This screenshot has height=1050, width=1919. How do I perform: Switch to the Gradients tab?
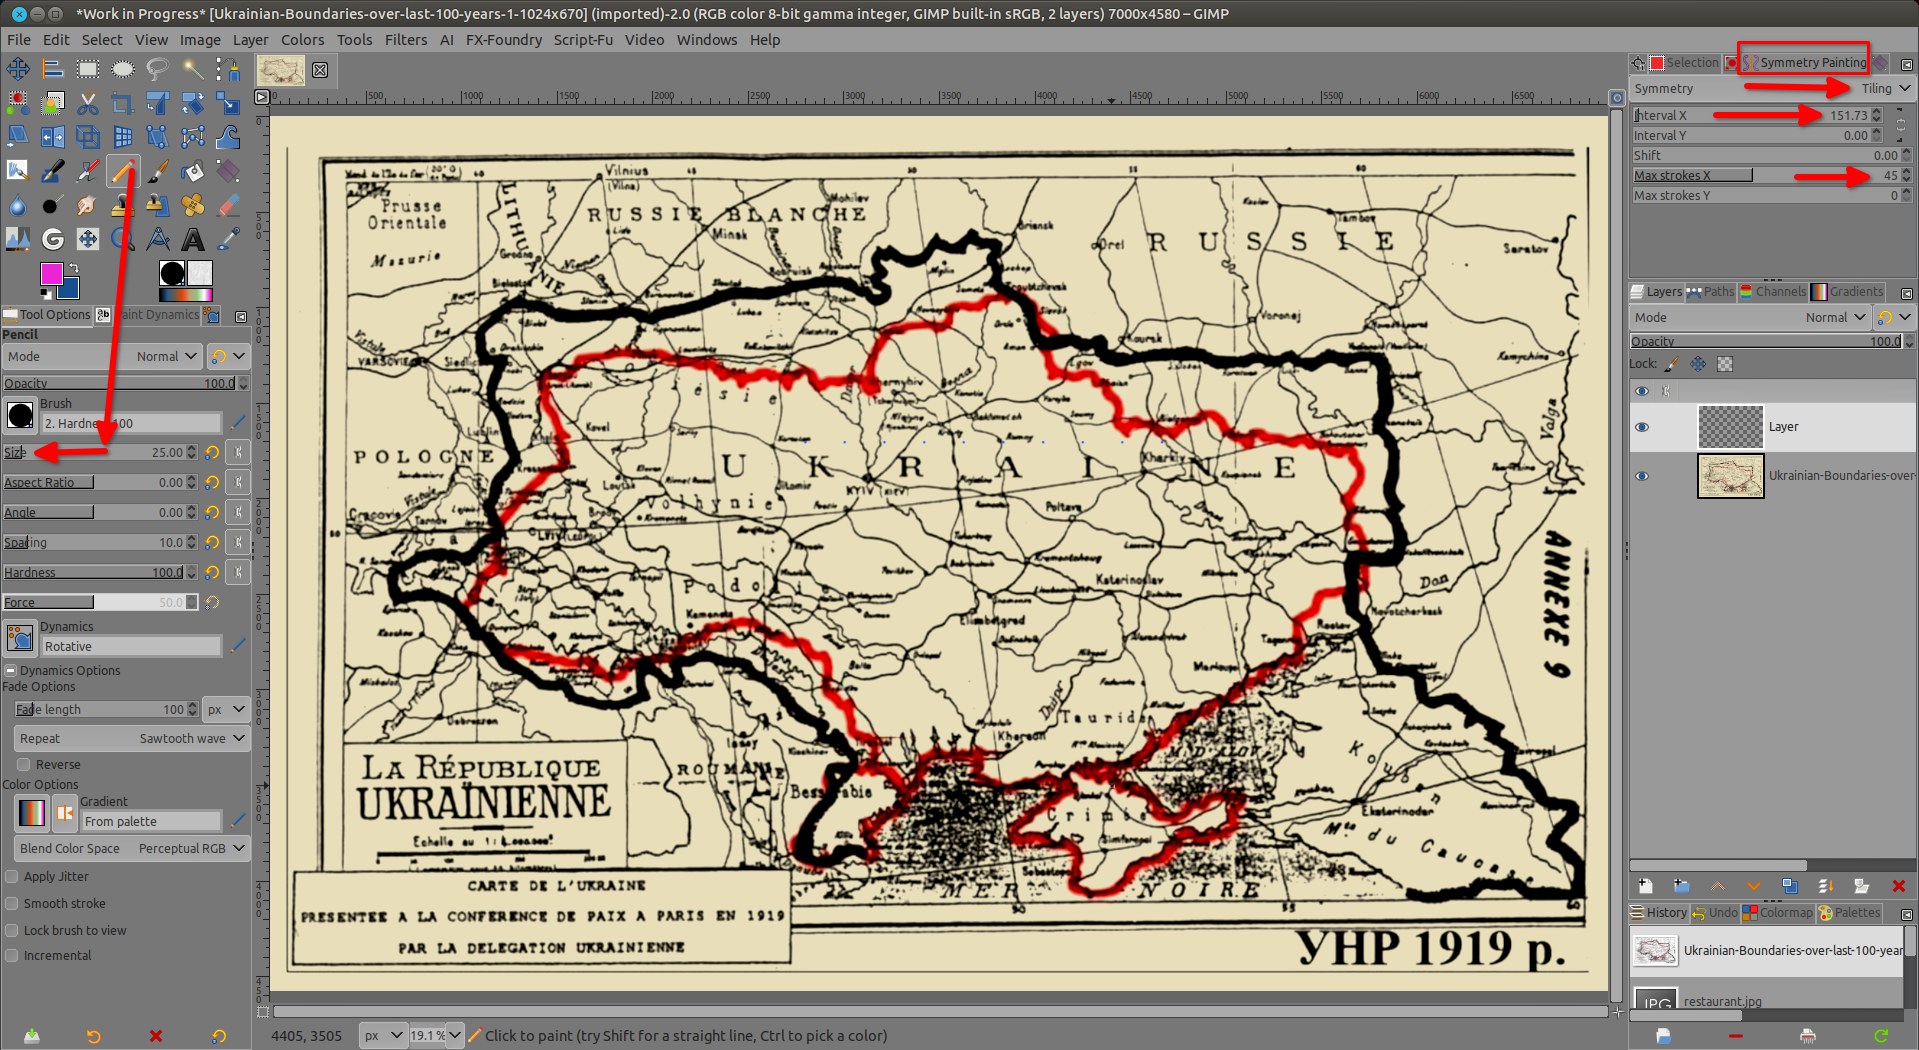click(1848, 292)
